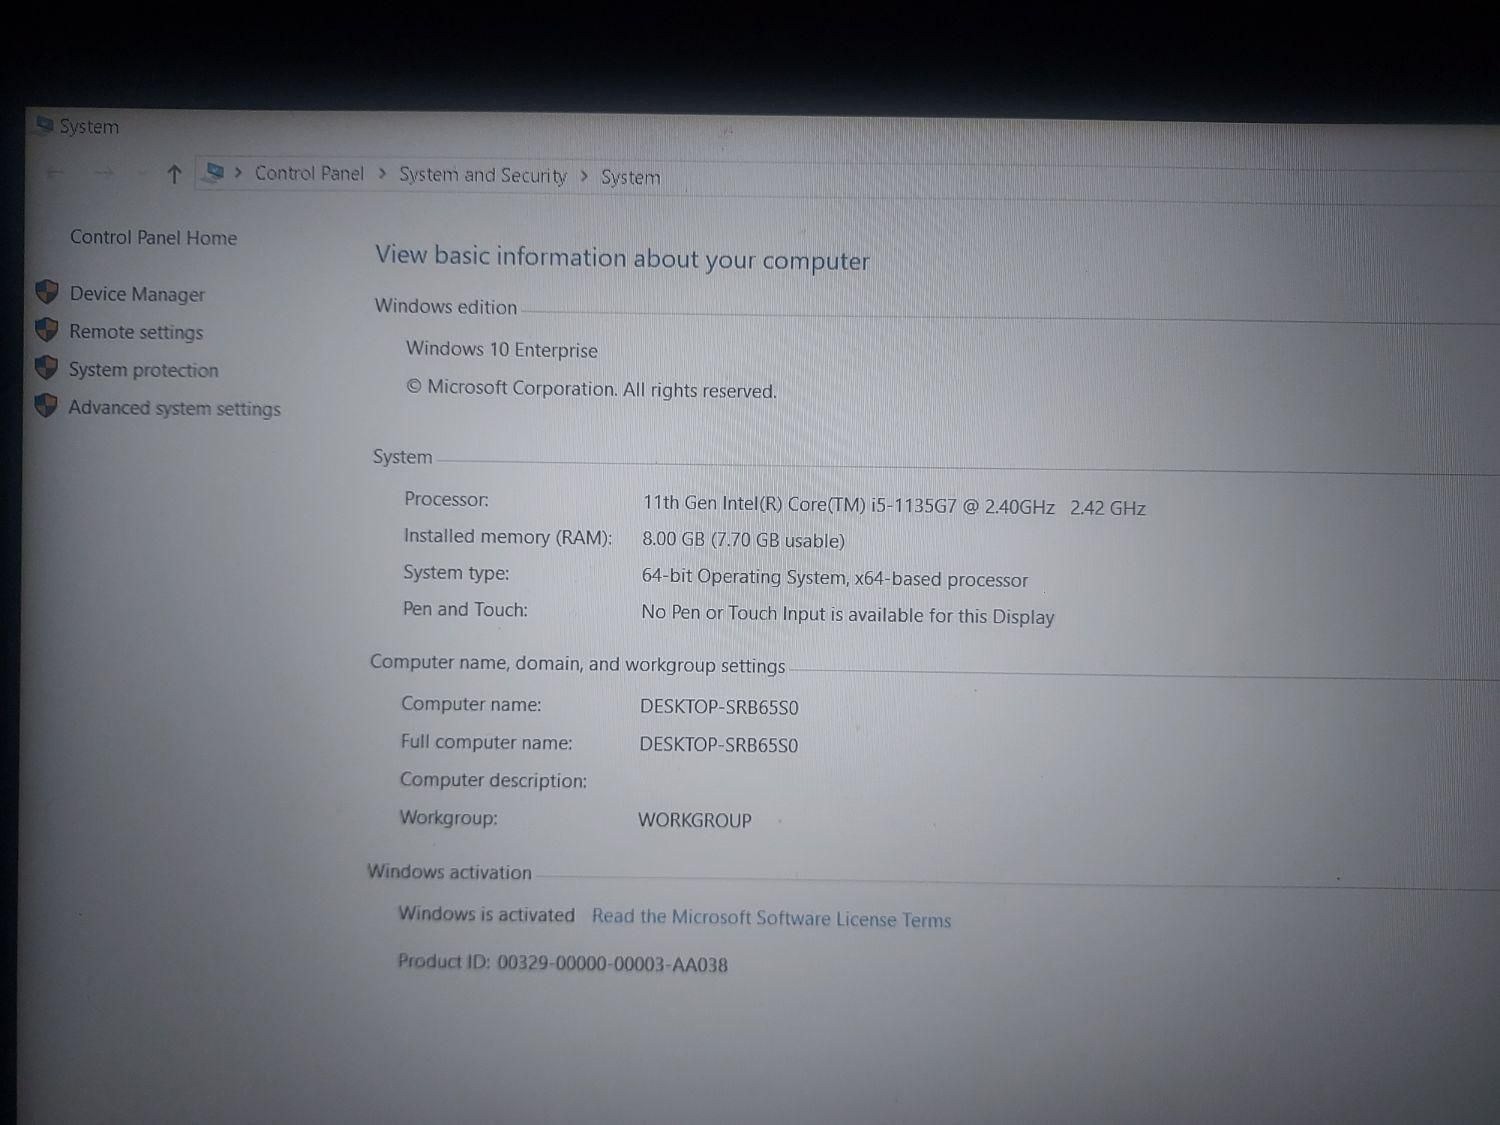Navigate to System and Security breadcrumb
This screenshot has height=1125, width=1500.
(x=483, y=175)
